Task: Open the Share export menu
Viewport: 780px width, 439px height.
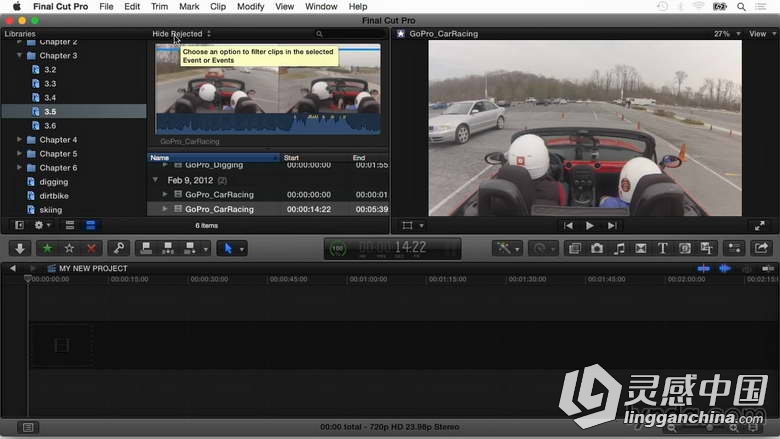Action: [761, 248]
